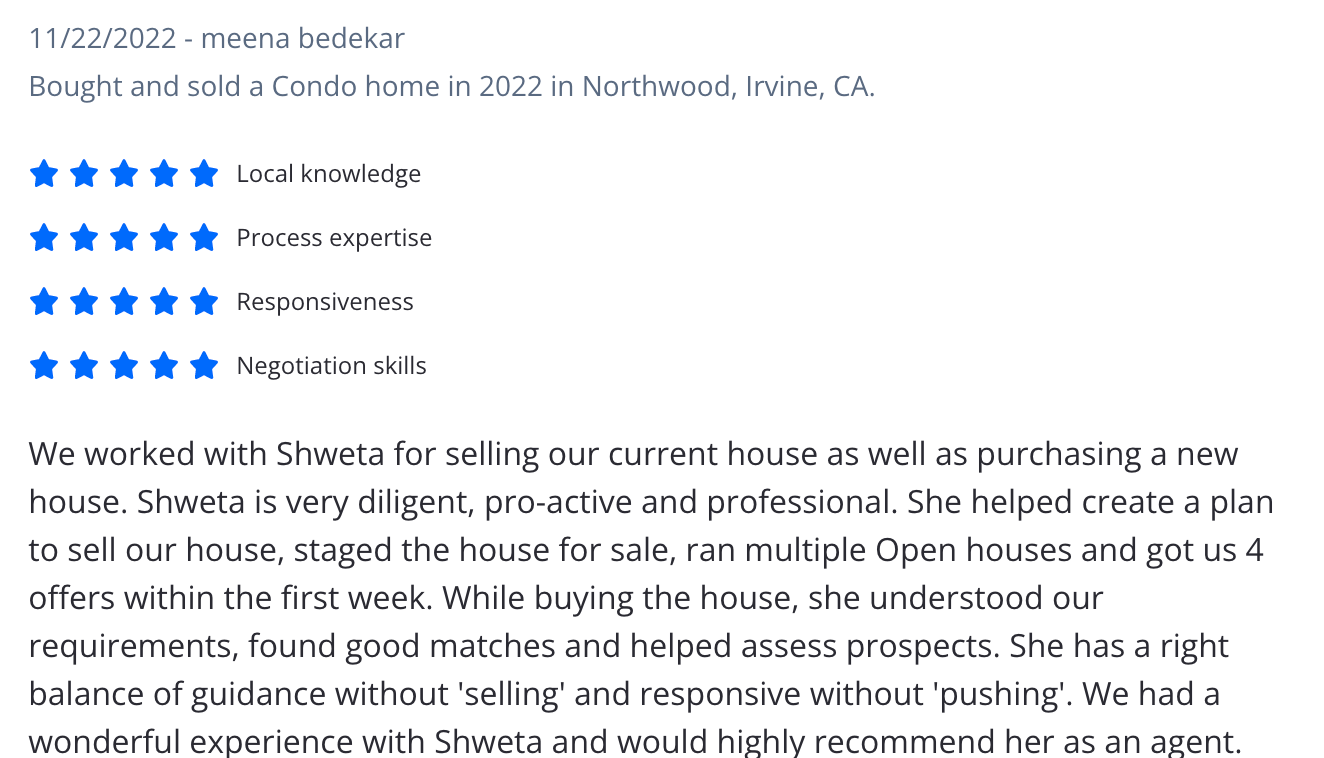Click first star of Process expertise rating
Viewport: 1324px width, 758px height.
tap(44, 238)
